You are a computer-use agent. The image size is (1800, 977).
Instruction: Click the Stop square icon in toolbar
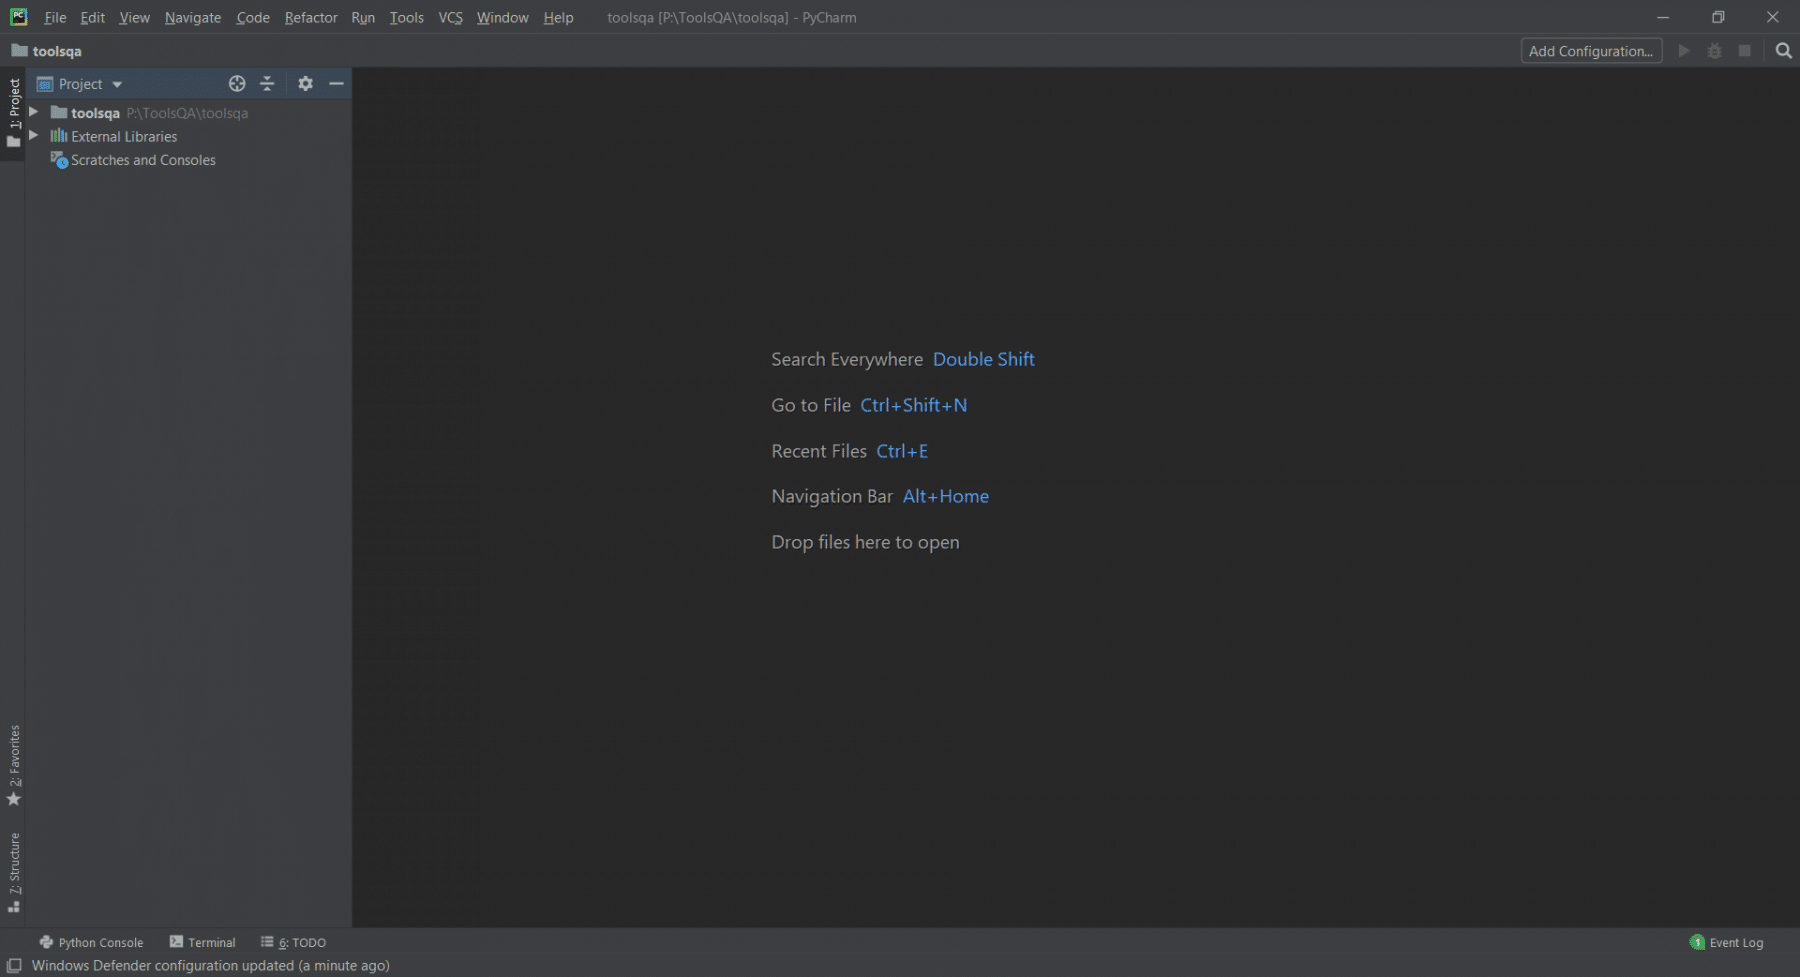click(x=1745, y=51)
